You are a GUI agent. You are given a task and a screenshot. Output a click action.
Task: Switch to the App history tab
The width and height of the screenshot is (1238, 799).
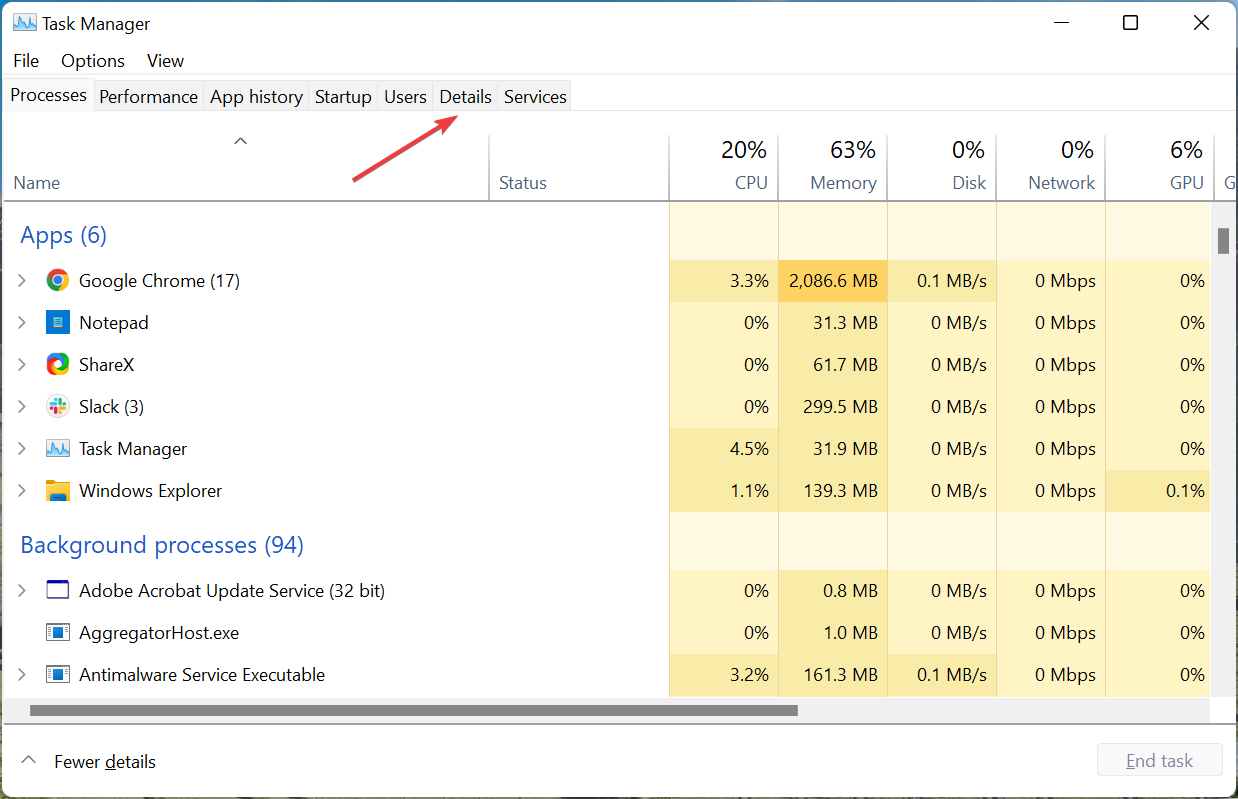[x=256, y=97]
